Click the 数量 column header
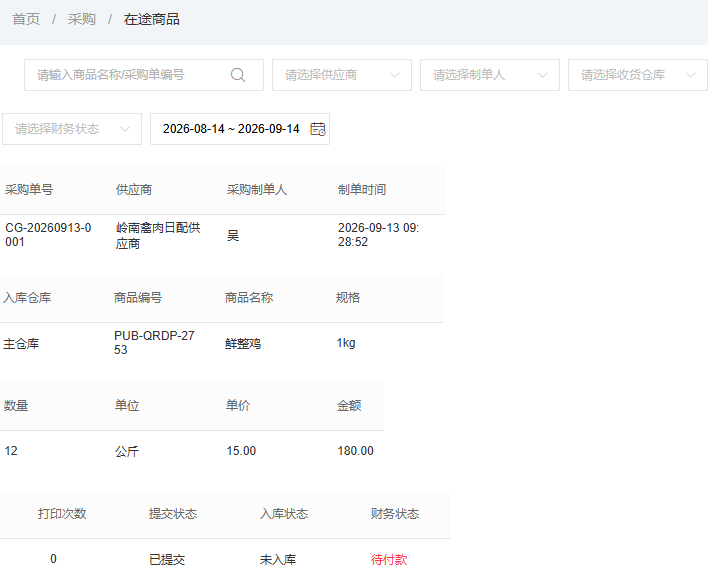This screenshot has height=580, width=708. coord(16,406)
